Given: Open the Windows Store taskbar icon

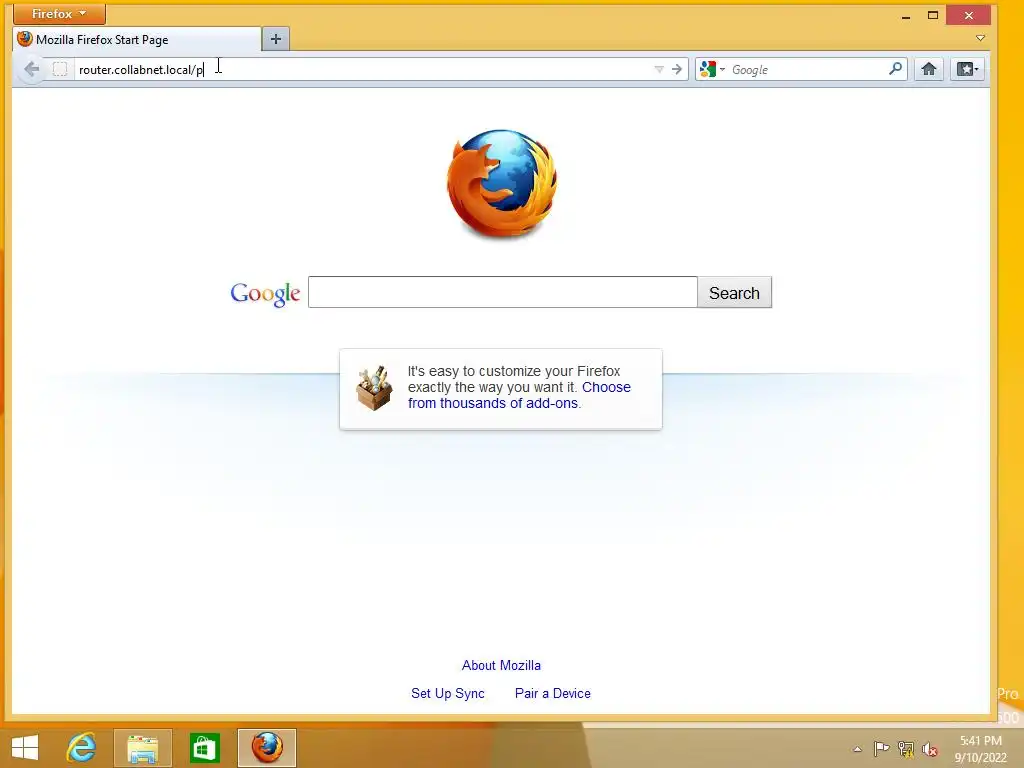Looking at the screenshot, I should [x=204, y=748].
